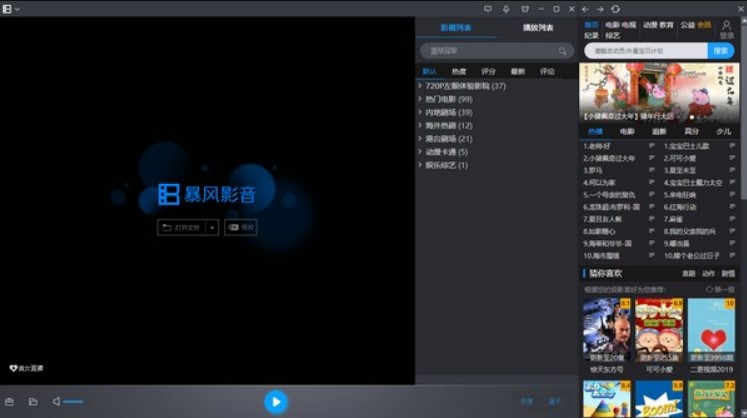
Task: Click the open-folder icon in bottom bar
Action: coord(33,402)
